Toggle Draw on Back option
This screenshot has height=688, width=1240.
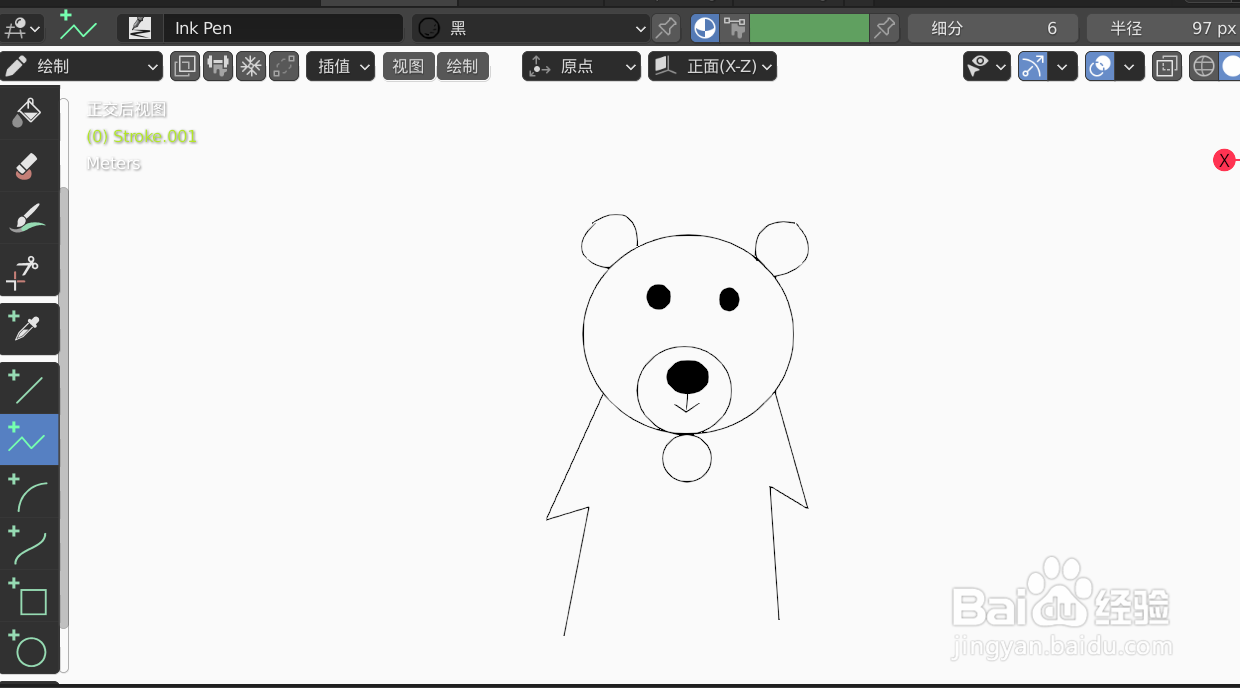click(x=185, y=67)
